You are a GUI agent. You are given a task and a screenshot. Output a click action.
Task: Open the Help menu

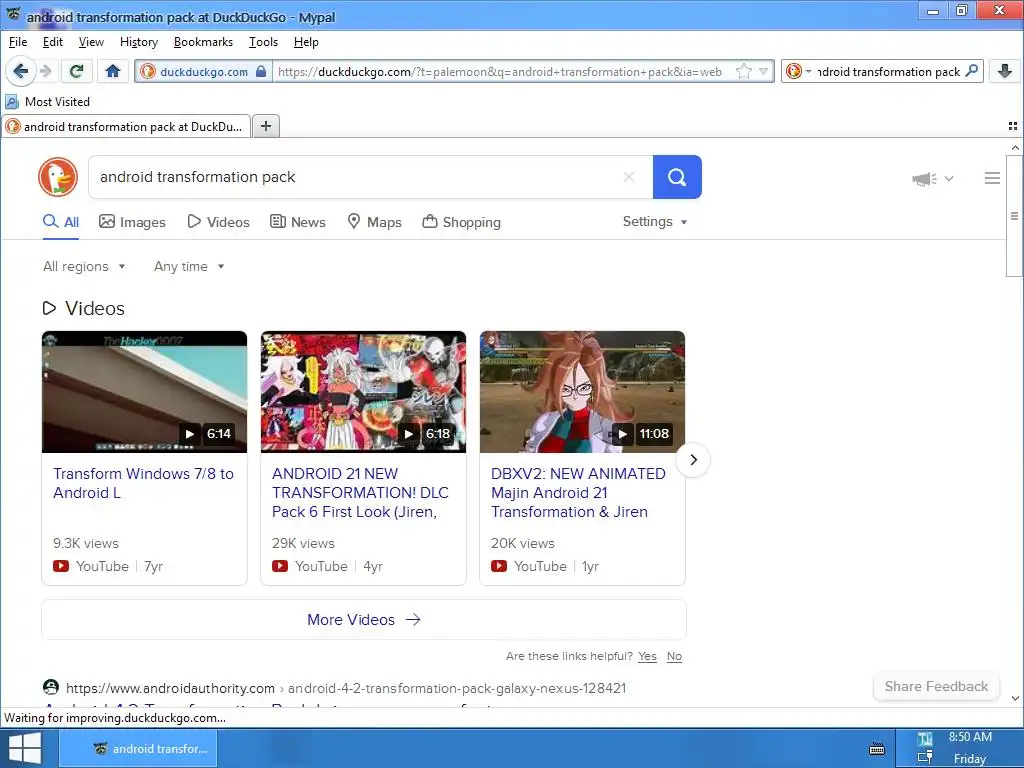(x=306, y=42)
